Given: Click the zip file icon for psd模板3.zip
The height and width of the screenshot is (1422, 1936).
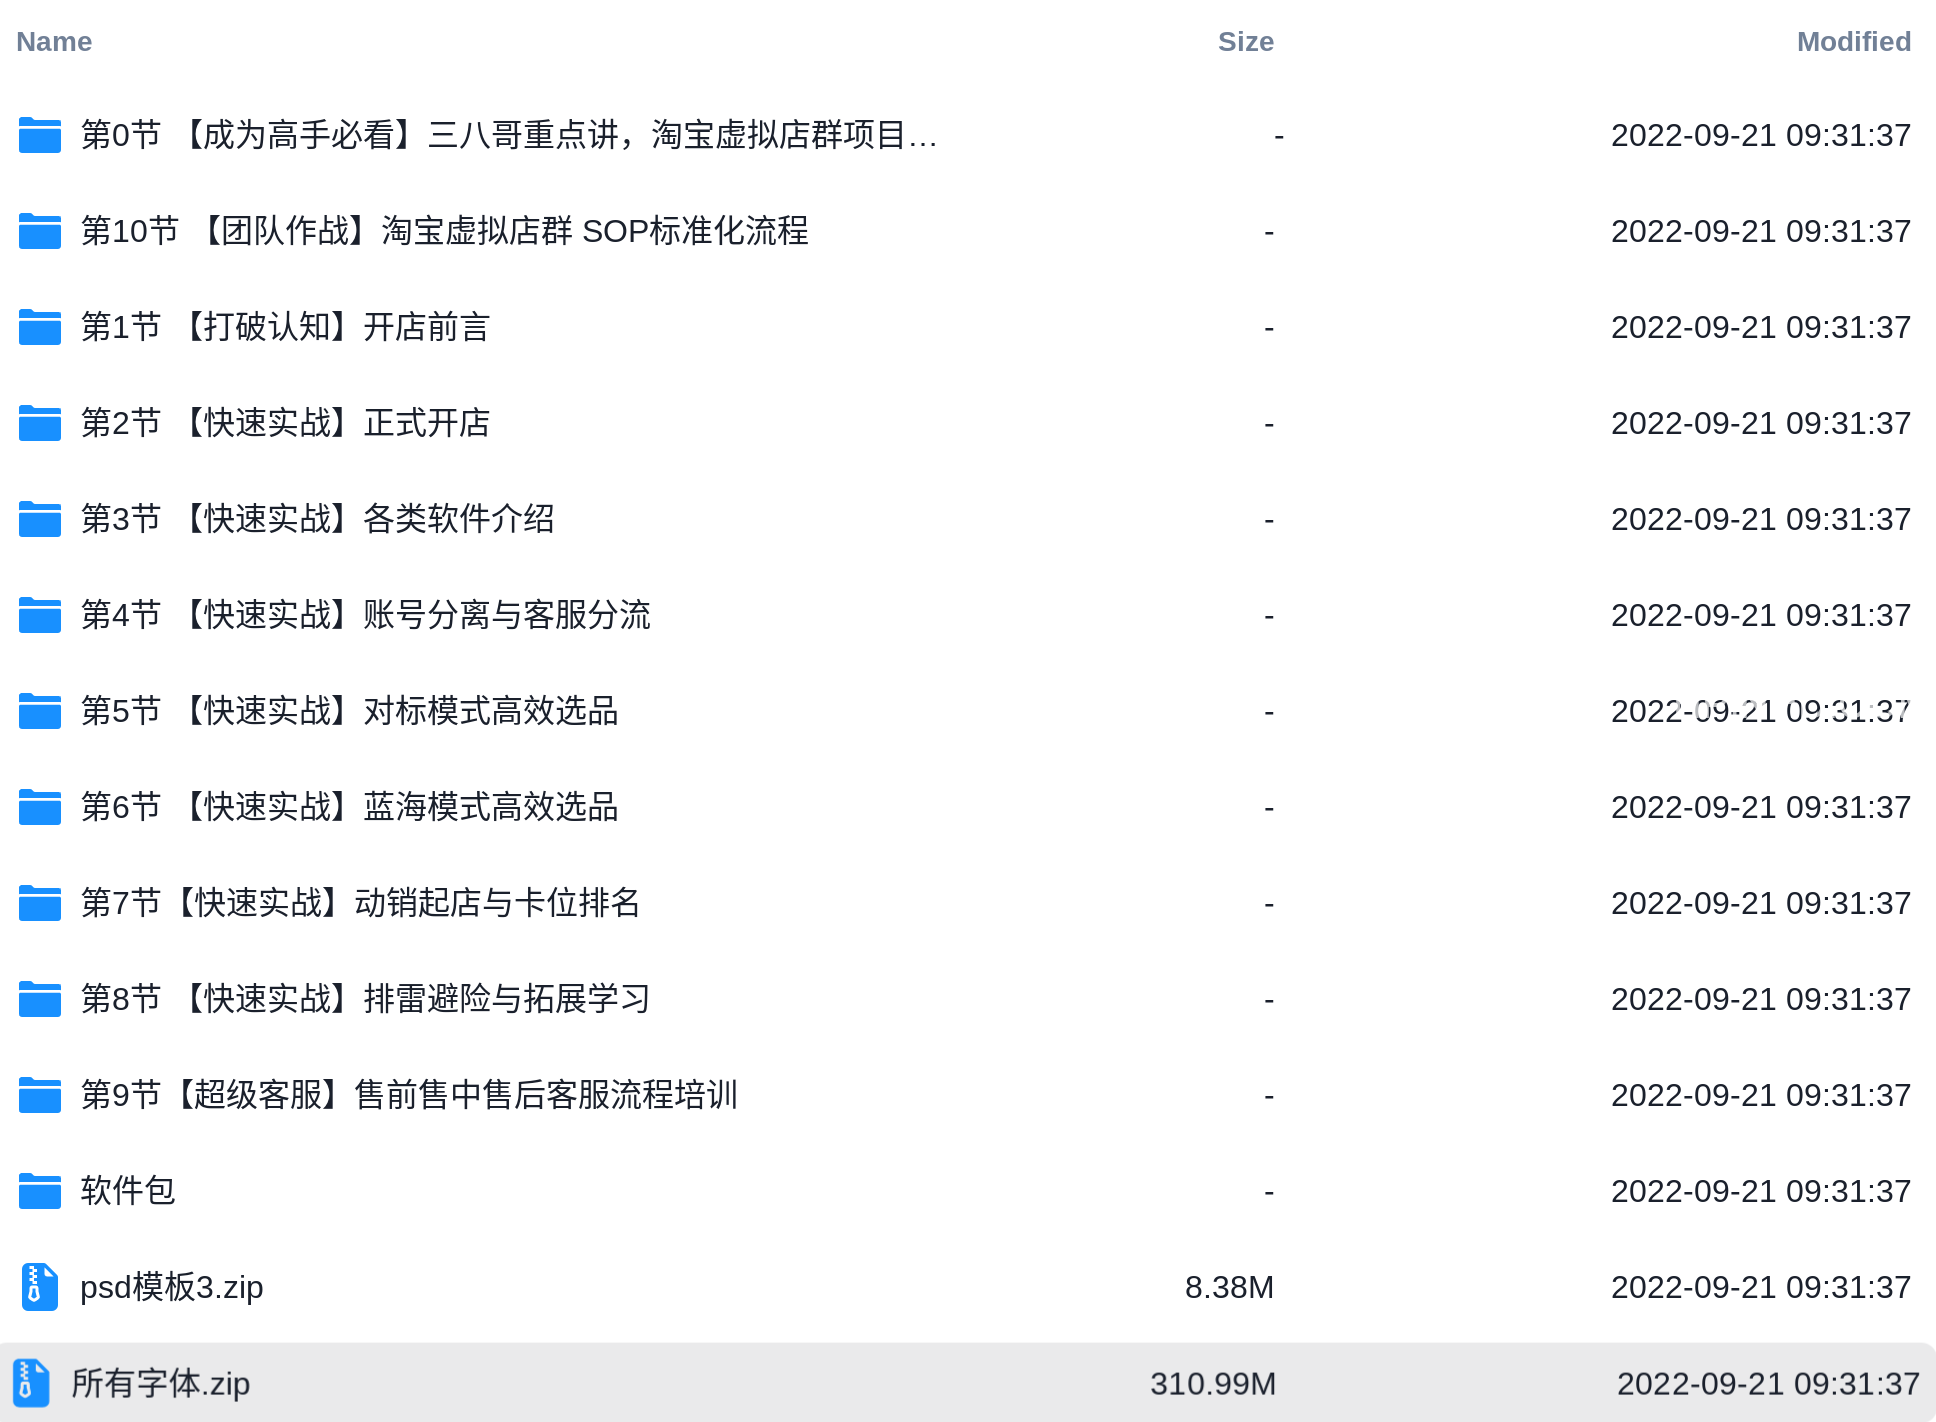Looking at the screenshot, I should 40,1287.
